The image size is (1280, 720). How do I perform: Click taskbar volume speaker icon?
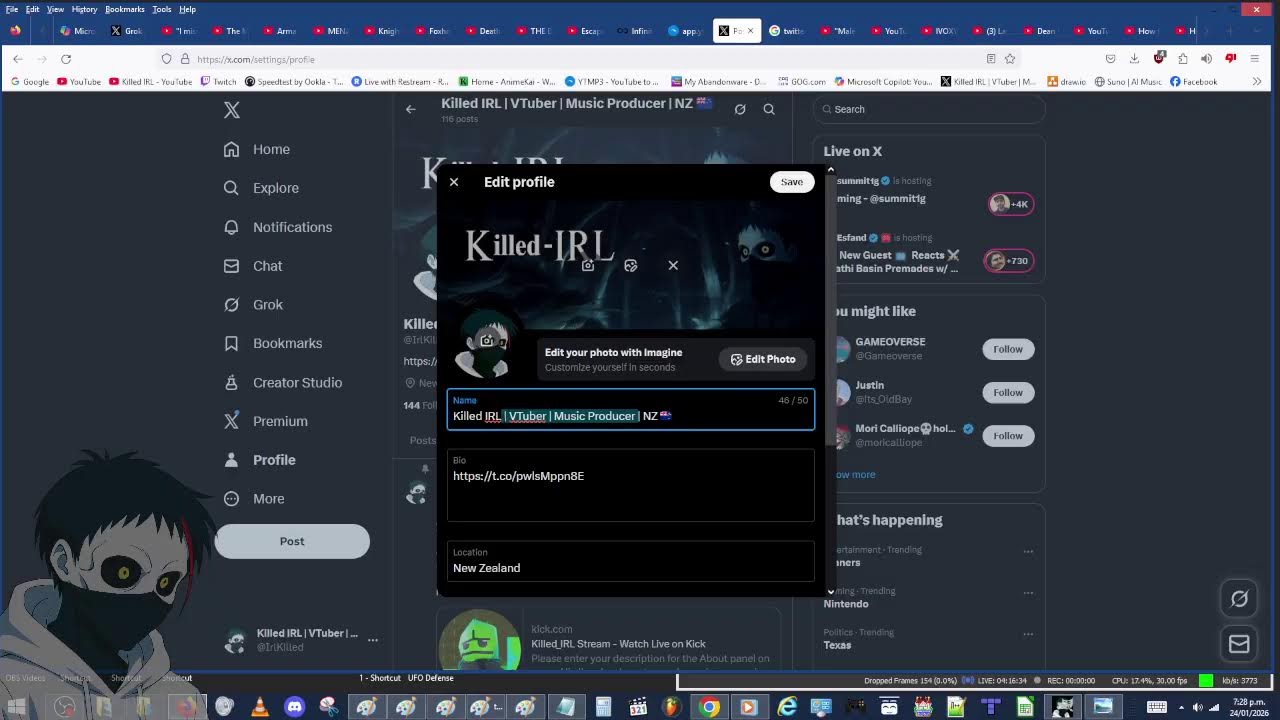click(1198, 707)
